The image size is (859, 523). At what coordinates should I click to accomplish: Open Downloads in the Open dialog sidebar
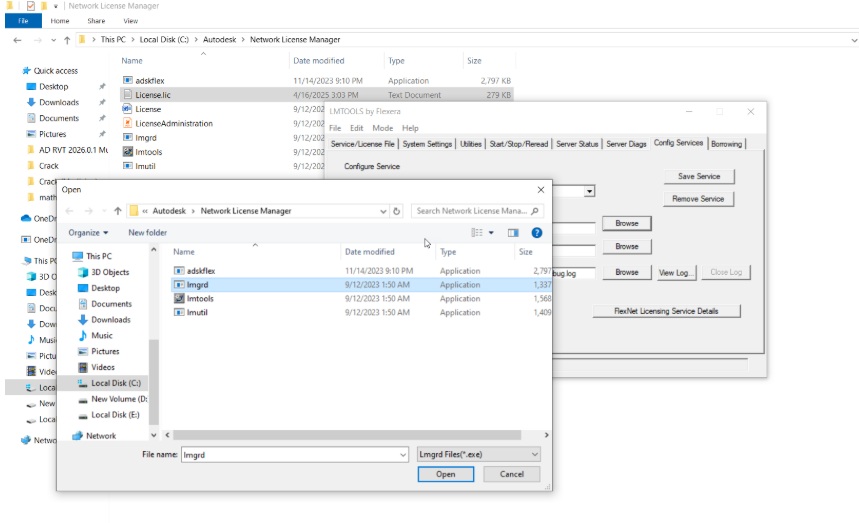click(x=110, y=319)
